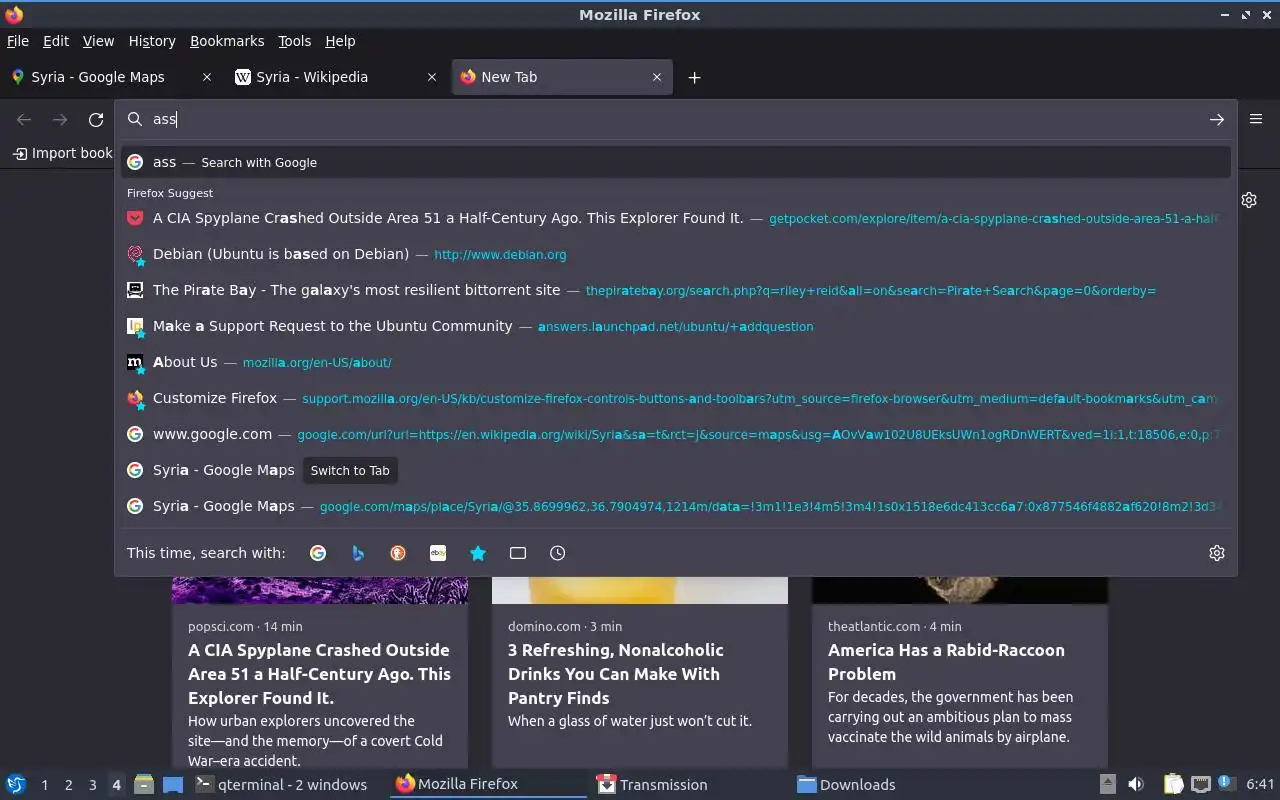Open the History menu

pyautogui.click(x=152, y=41)
